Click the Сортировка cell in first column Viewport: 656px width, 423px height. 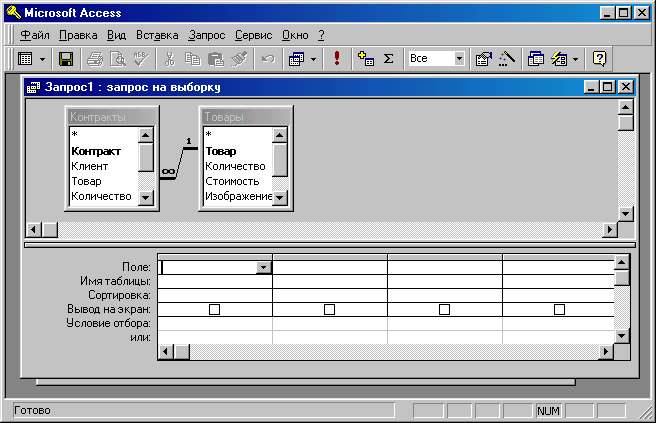[x=215, y=295]
